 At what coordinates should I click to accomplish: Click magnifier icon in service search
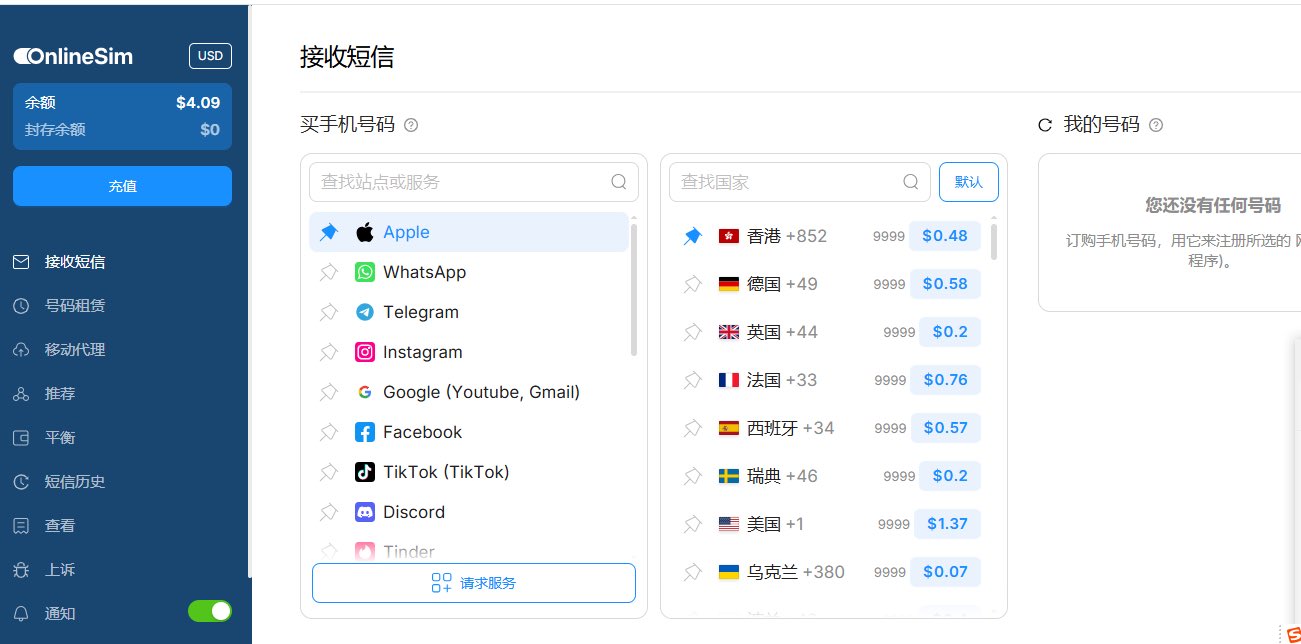coord(619,182)
